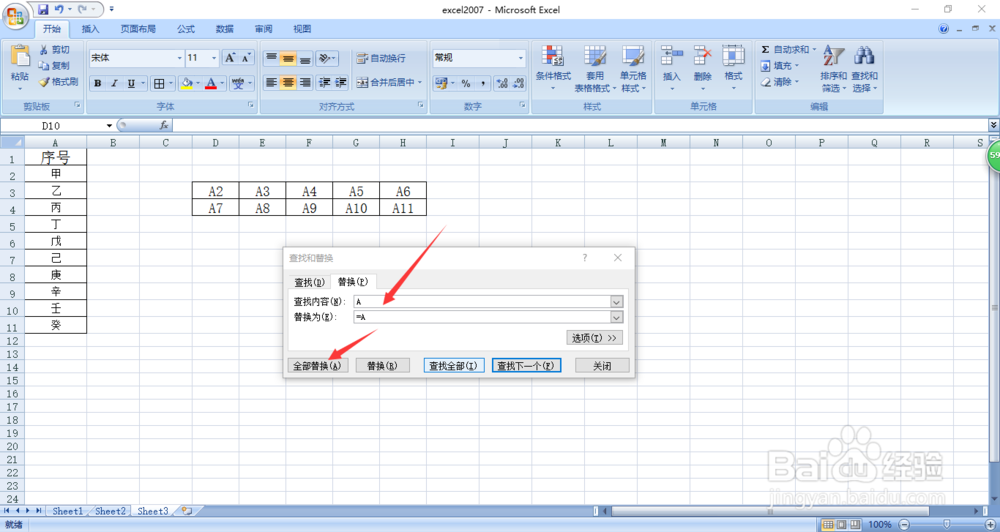Open Format as Table (套用表格格式)
Viewport: 1000px width, 532px height.
pyautogui.click(x=595, y=69)
